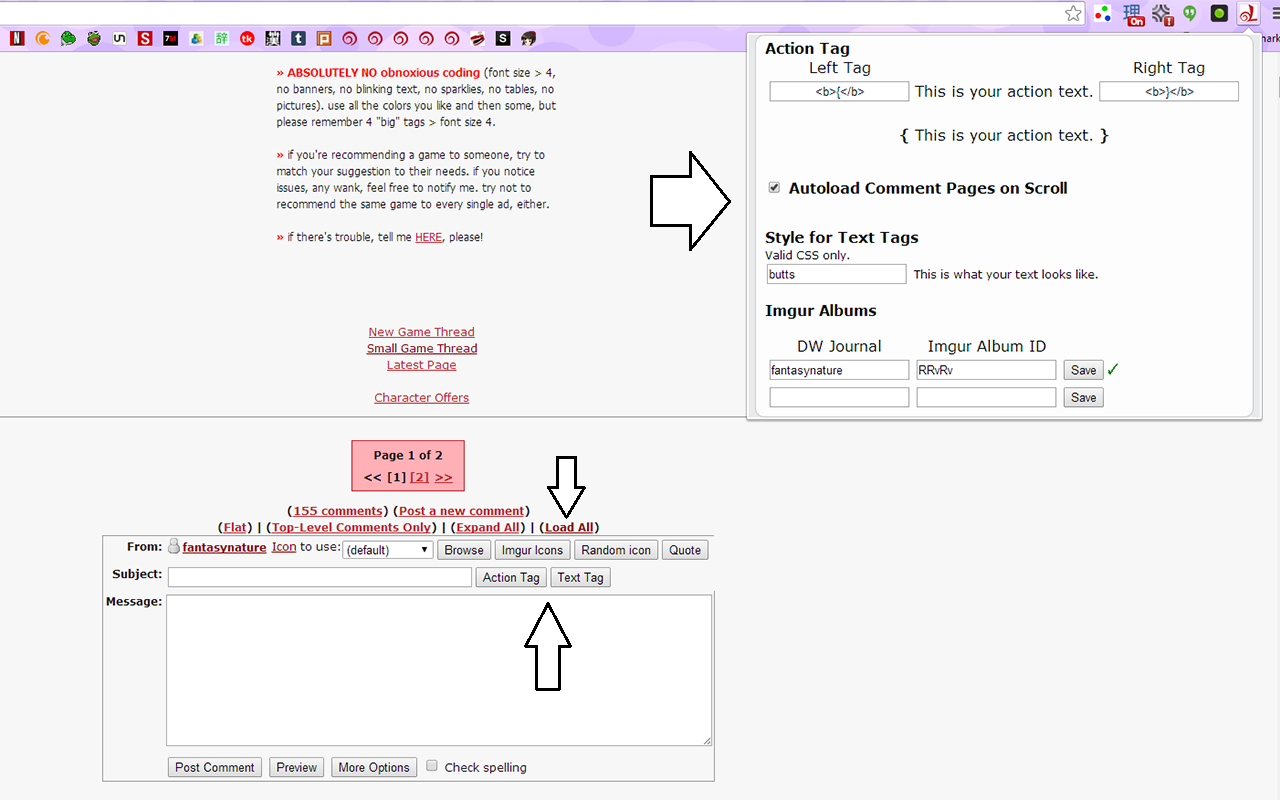
Task: Click the empty second Imgur Album ID field
Action: coord(986,397)
